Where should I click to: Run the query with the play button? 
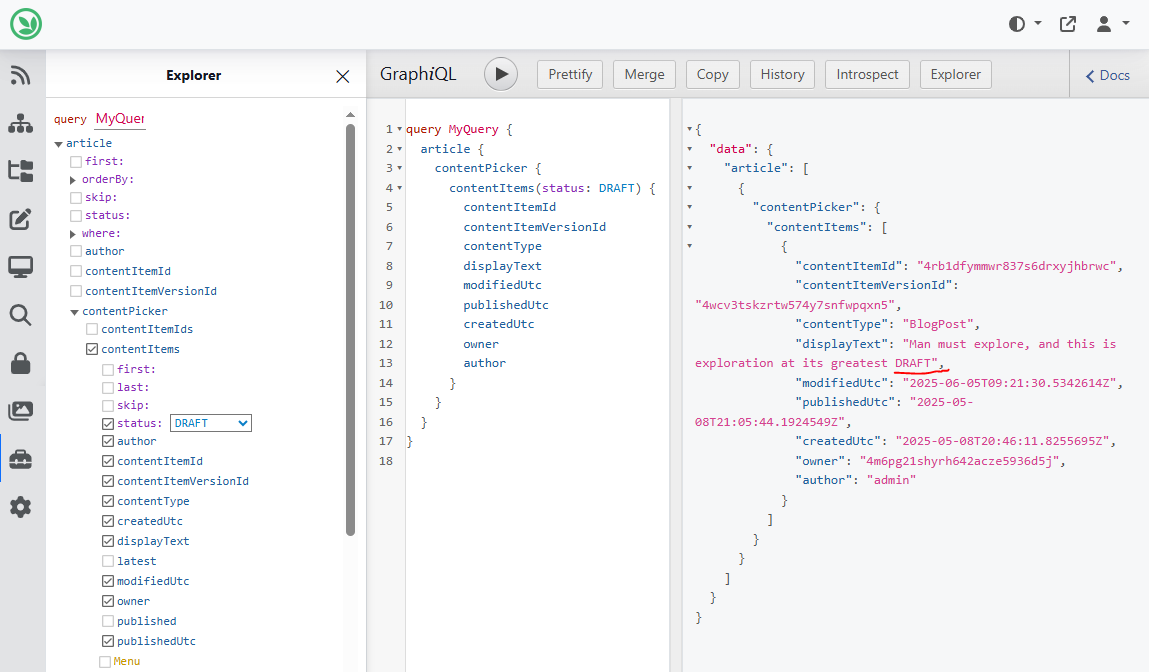pyautogui.click(x=501, y=74)
